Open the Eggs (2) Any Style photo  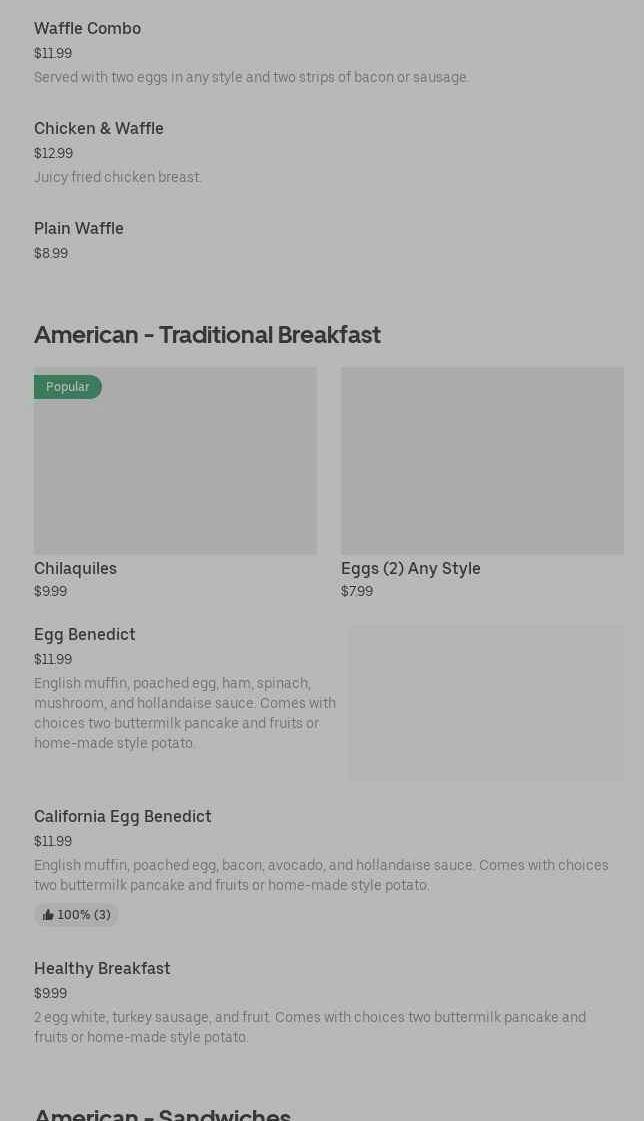tap(482, 461)
